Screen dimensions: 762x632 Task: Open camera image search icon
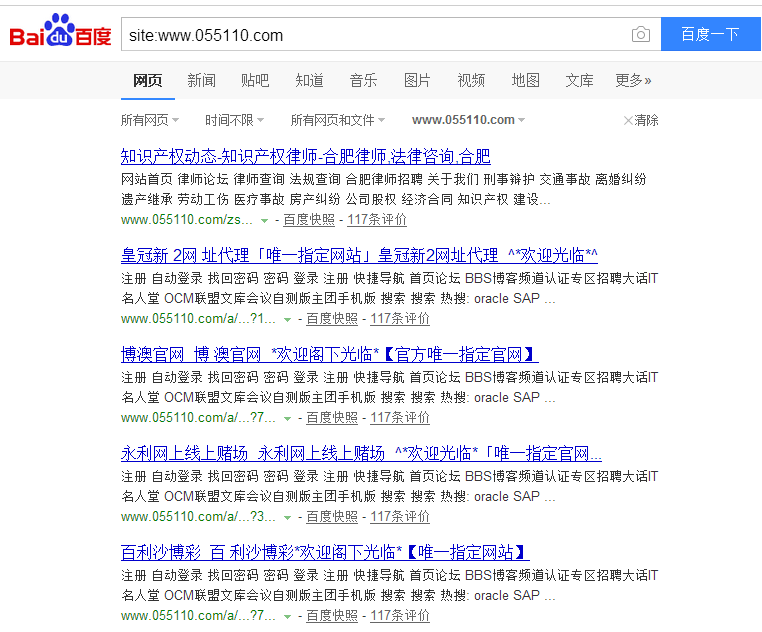pos(640,35)
